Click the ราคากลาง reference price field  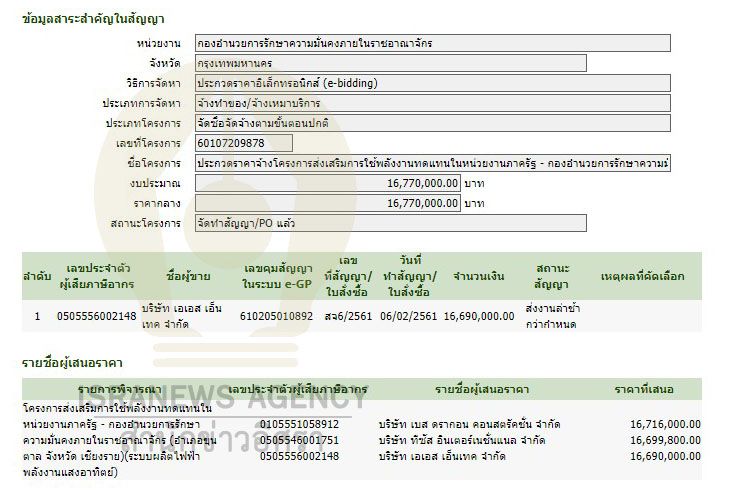tap(328, 203)
